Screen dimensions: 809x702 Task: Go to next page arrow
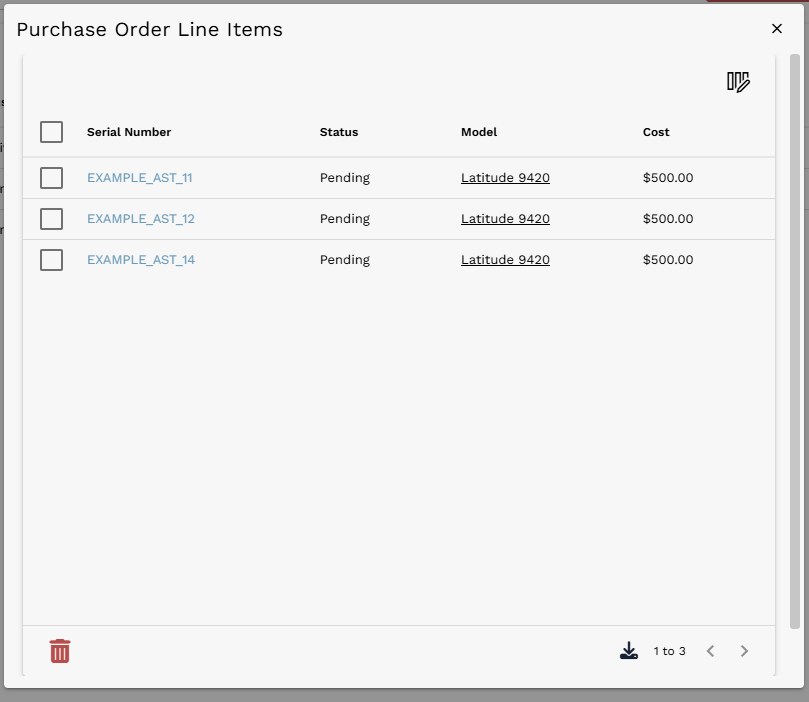pyautogui.click(x=744, y=651)
